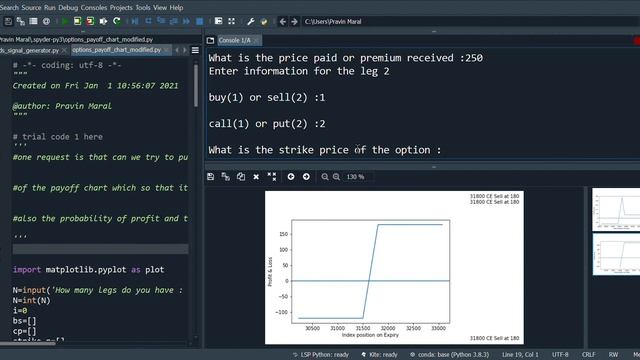The image size is (640, 360).
Task: Click the debugger Run current line icon
Action: click(x=148, y=21)
